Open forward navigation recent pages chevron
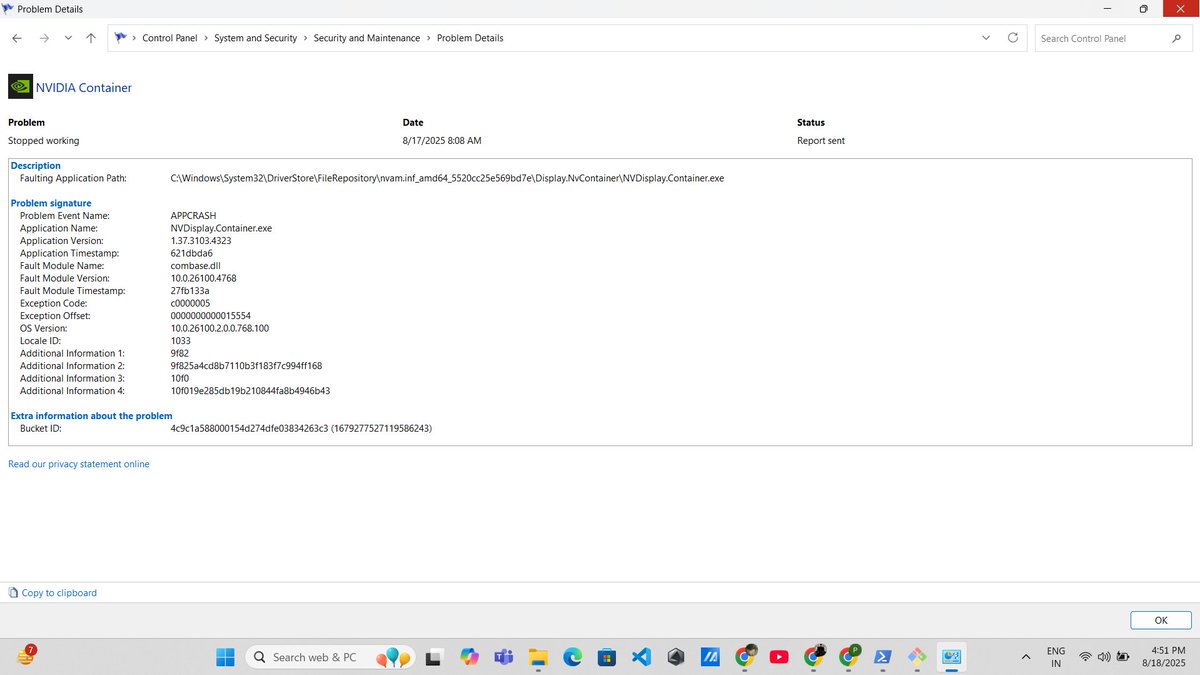 click(68, 37)
